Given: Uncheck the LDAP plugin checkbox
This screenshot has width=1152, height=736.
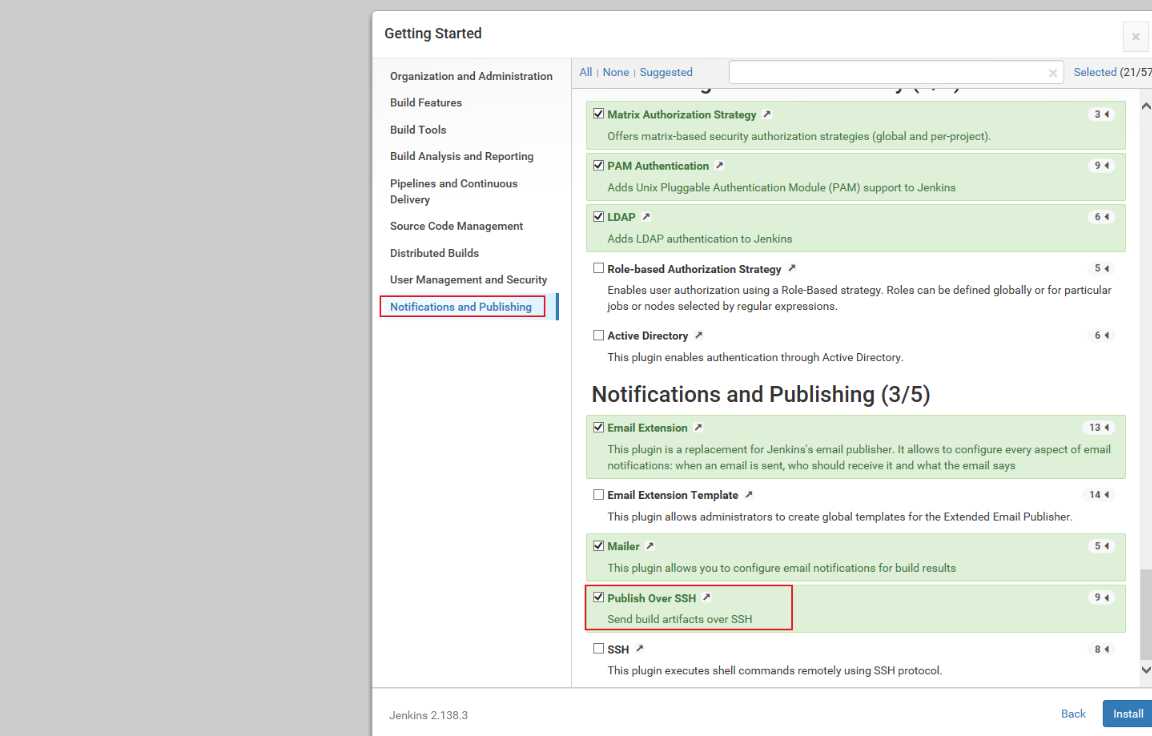Looking at the screenshot, I should [x=599, y=217].
